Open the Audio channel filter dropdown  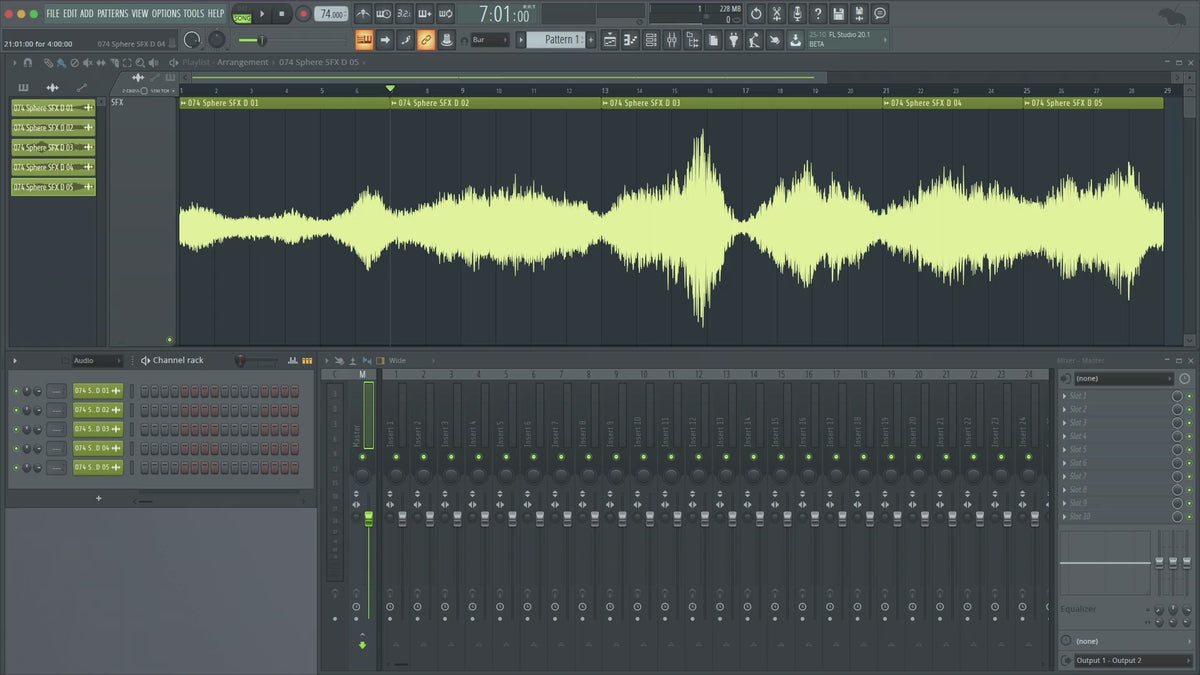pos(96,361)
